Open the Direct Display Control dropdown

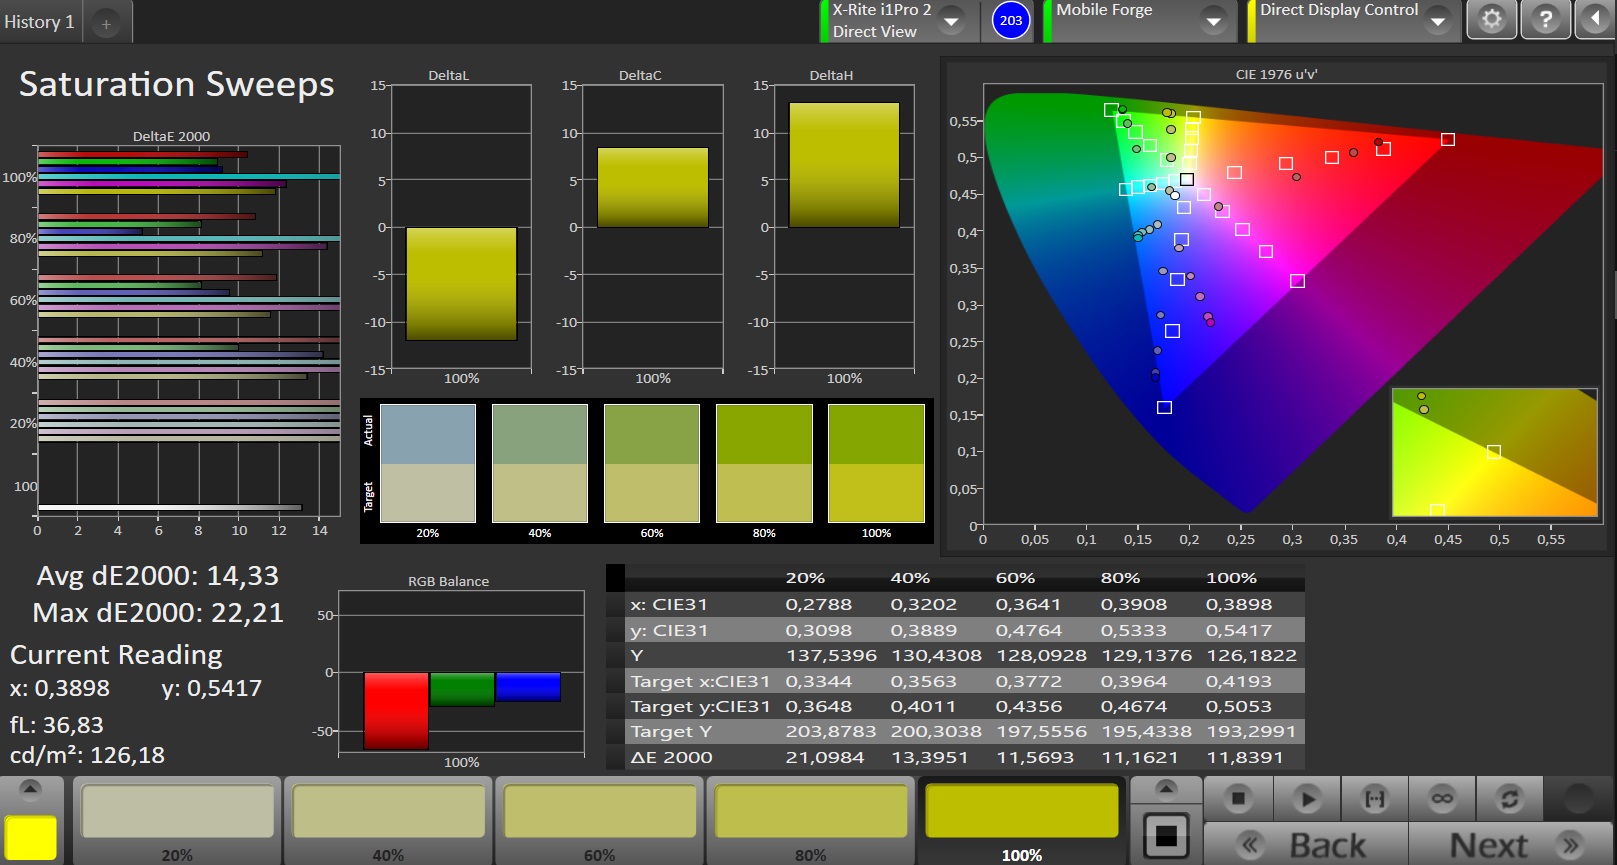pyautogui.click(x=1437, y=21)
